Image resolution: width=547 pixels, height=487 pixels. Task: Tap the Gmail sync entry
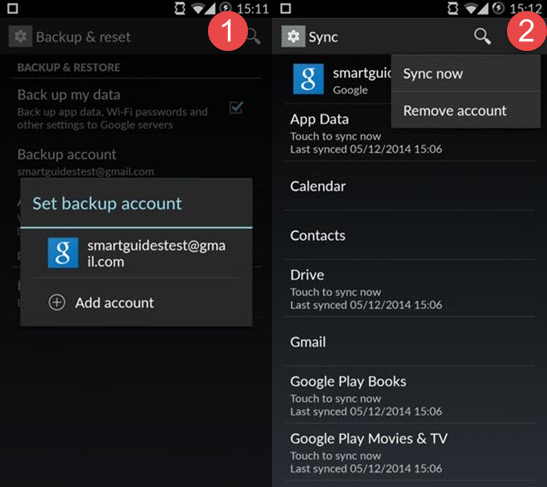409,342
